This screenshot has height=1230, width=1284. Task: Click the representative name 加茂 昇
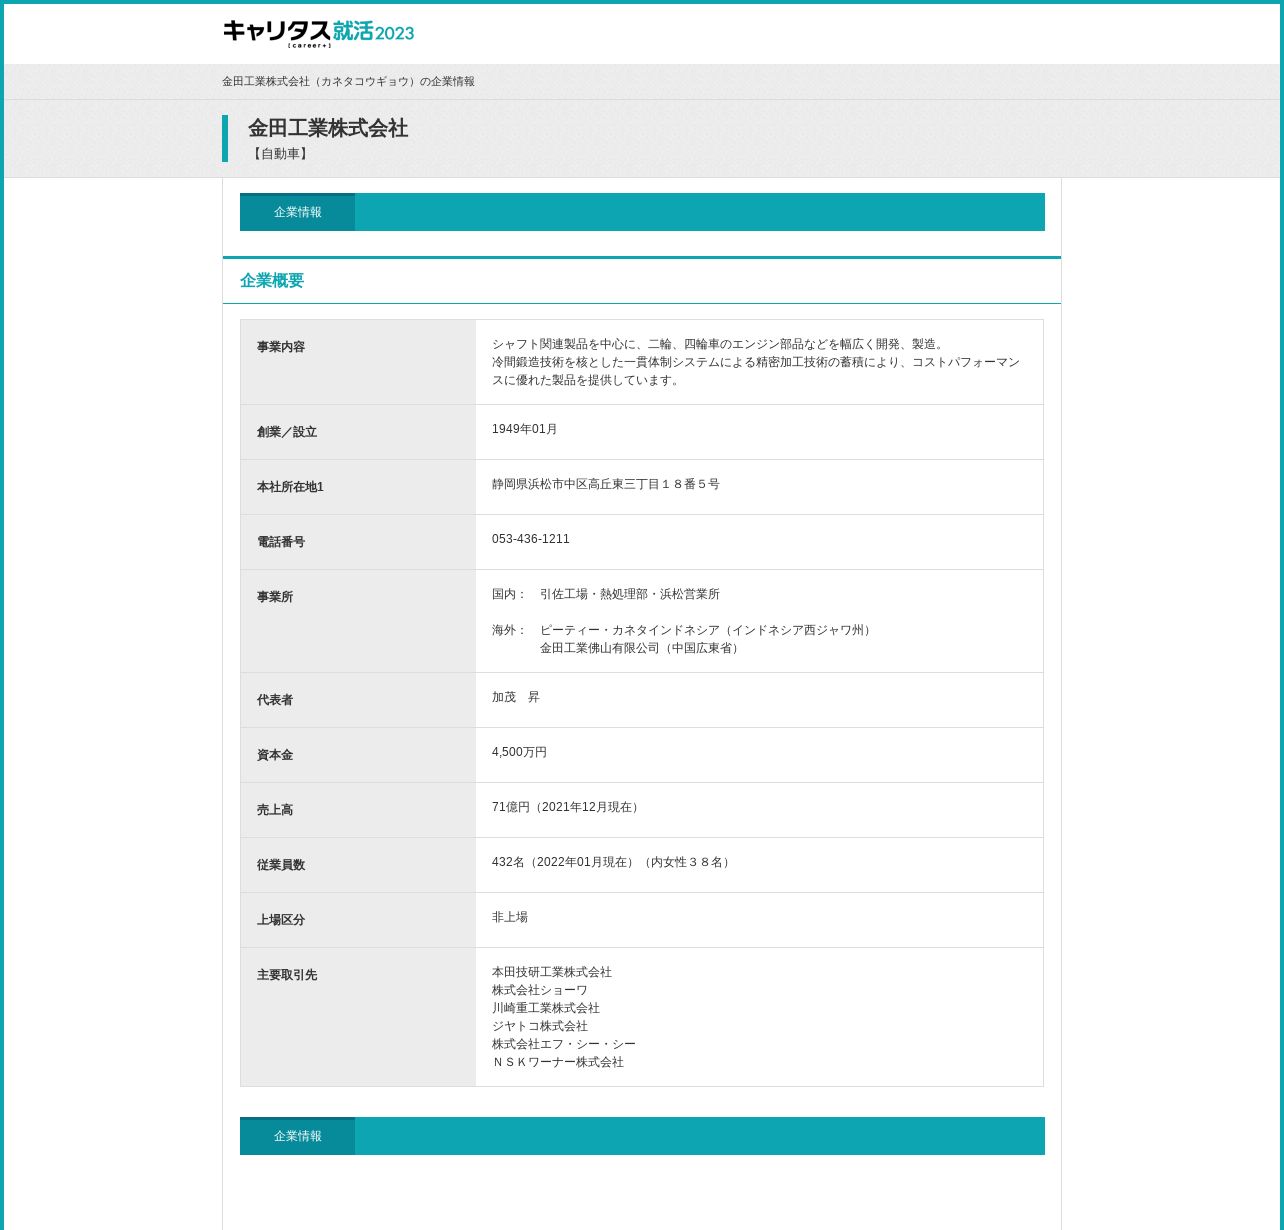pyautogui.click(x=516, y=697)
